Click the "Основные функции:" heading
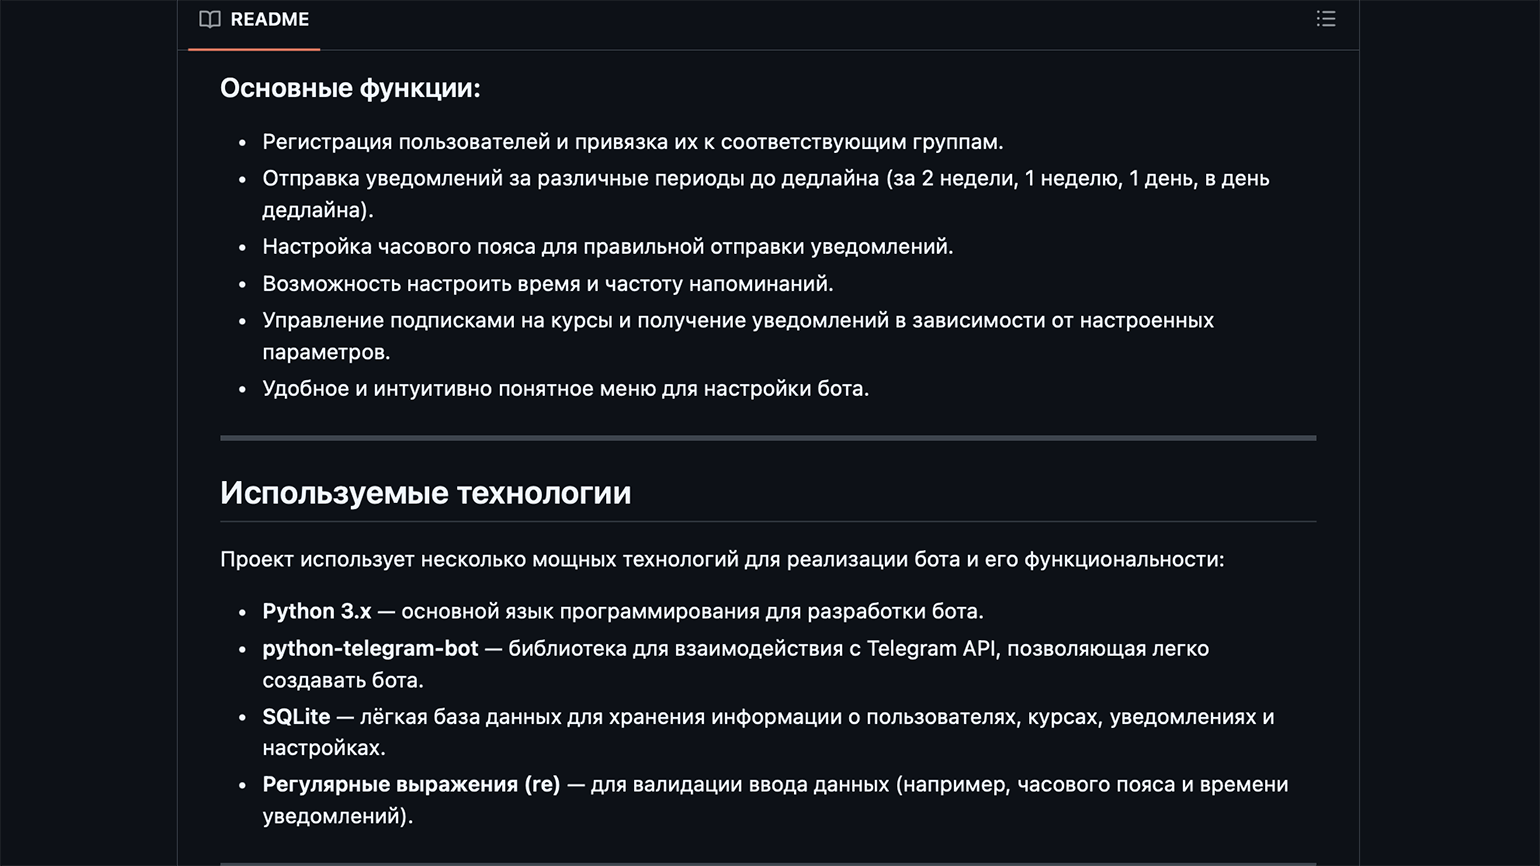1540x866 pixels. pyautogui.click(x=350, y=88)
